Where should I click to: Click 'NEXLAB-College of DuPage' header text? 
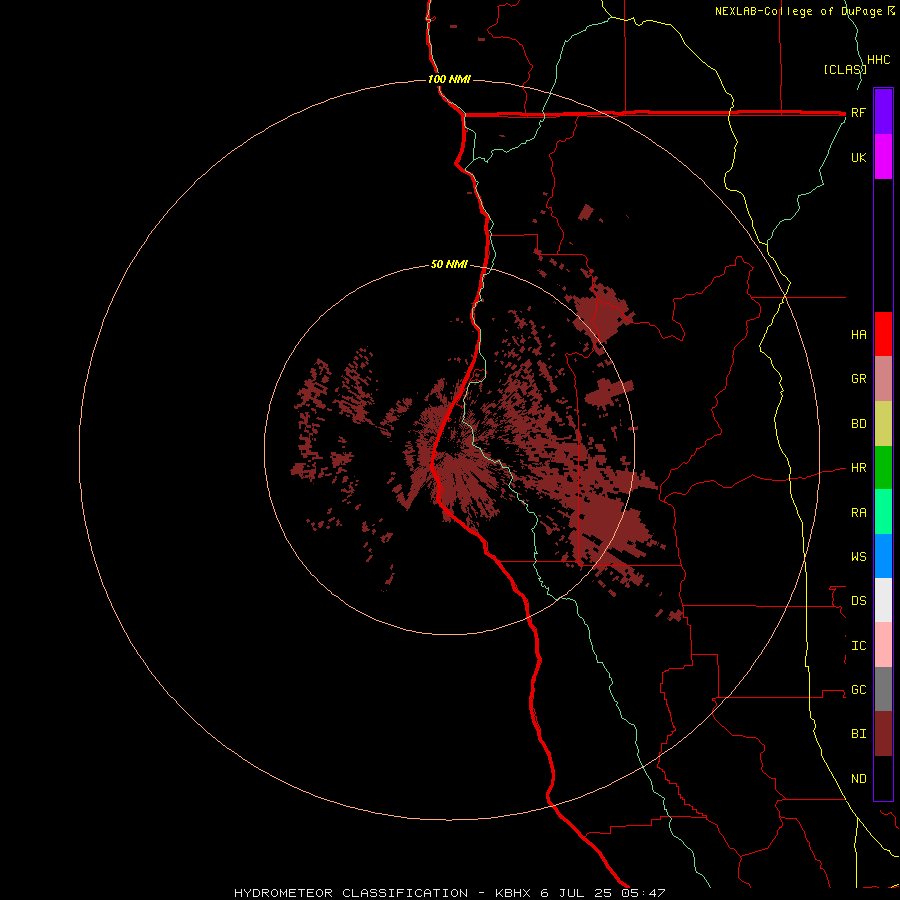click(800, 11)
